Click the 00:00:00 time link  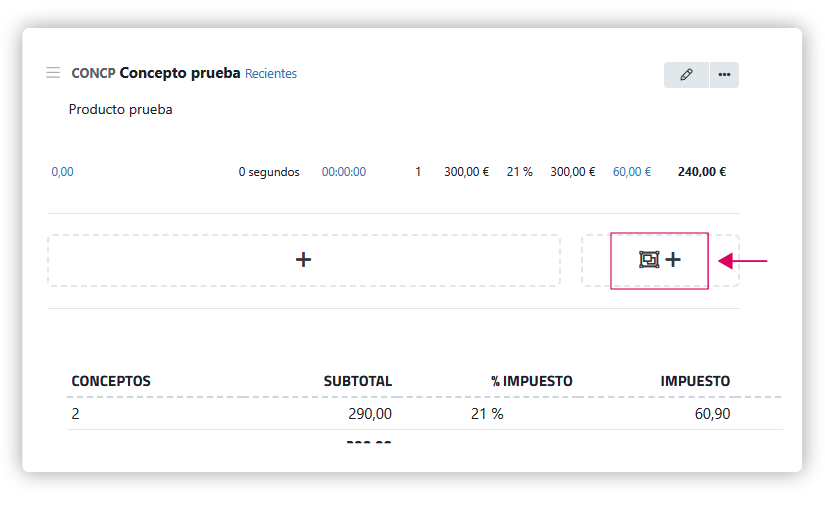point(344,172)
